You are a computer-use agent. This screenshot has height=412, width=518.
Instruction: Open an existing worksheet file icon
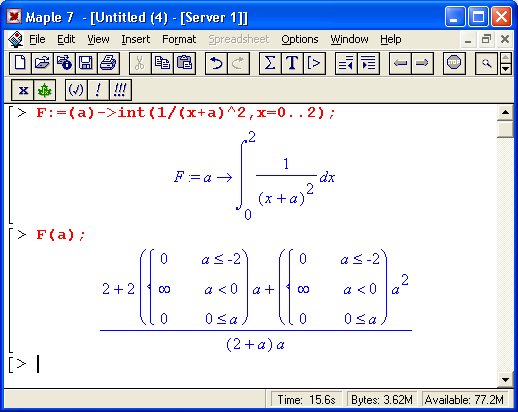click(42, 63)
